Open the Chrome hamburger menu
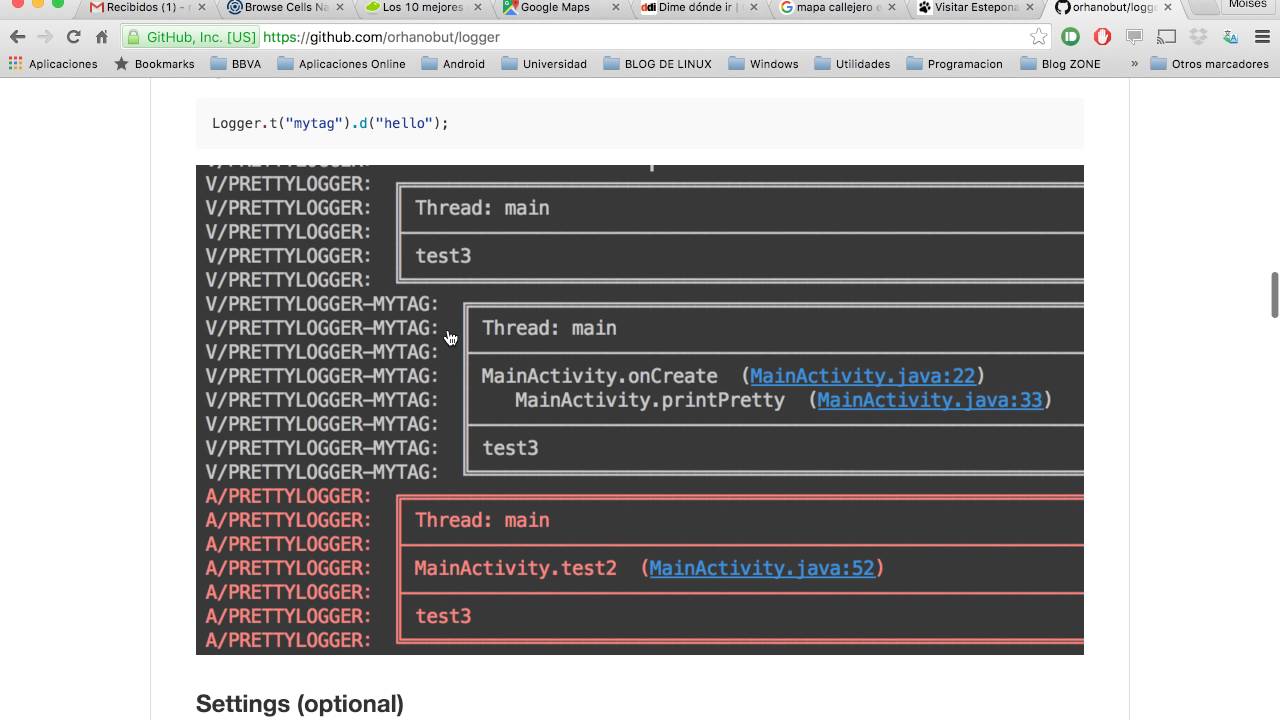This screenshot has height=720, width=1280. pos(1262,37)
